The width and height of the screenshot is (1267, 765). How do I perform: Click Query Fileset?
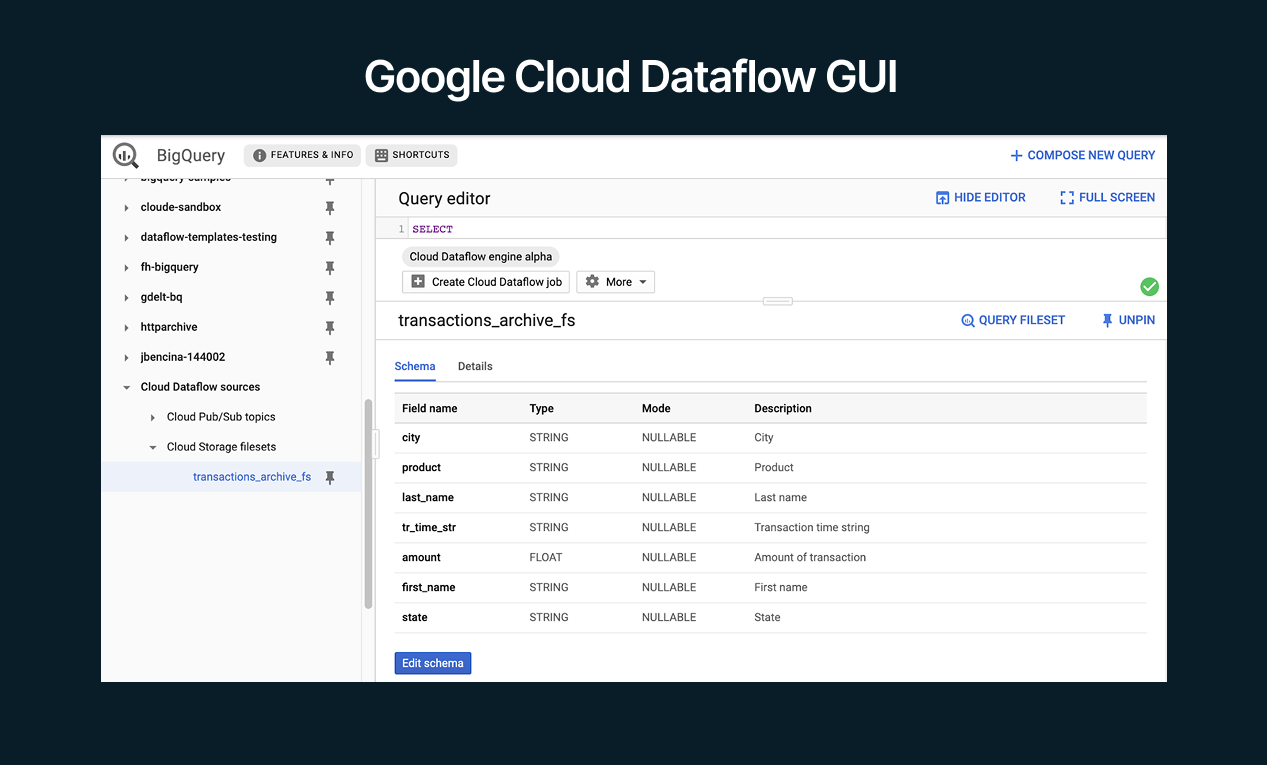click(1013, 320)
